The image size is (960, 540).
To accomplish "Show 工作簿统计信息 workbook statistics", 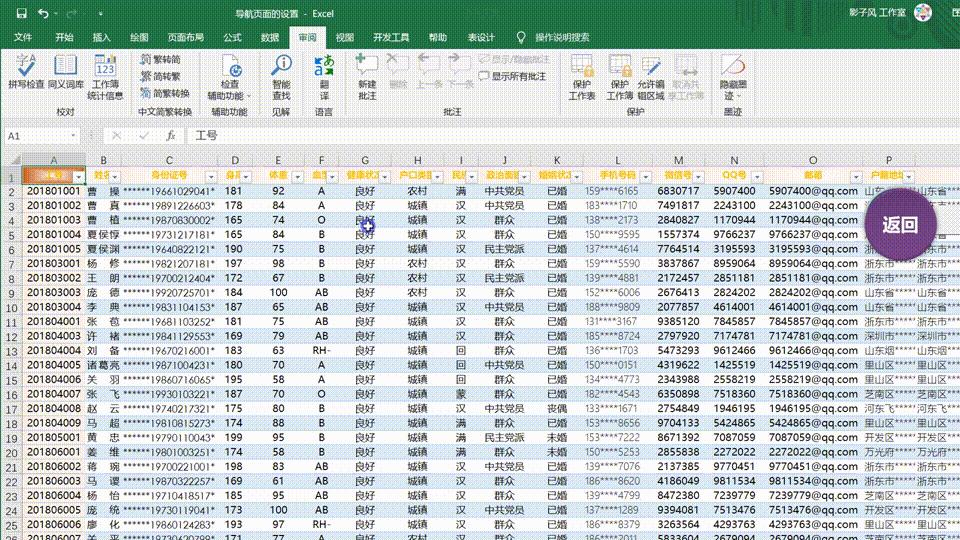I will coord(104,76).
